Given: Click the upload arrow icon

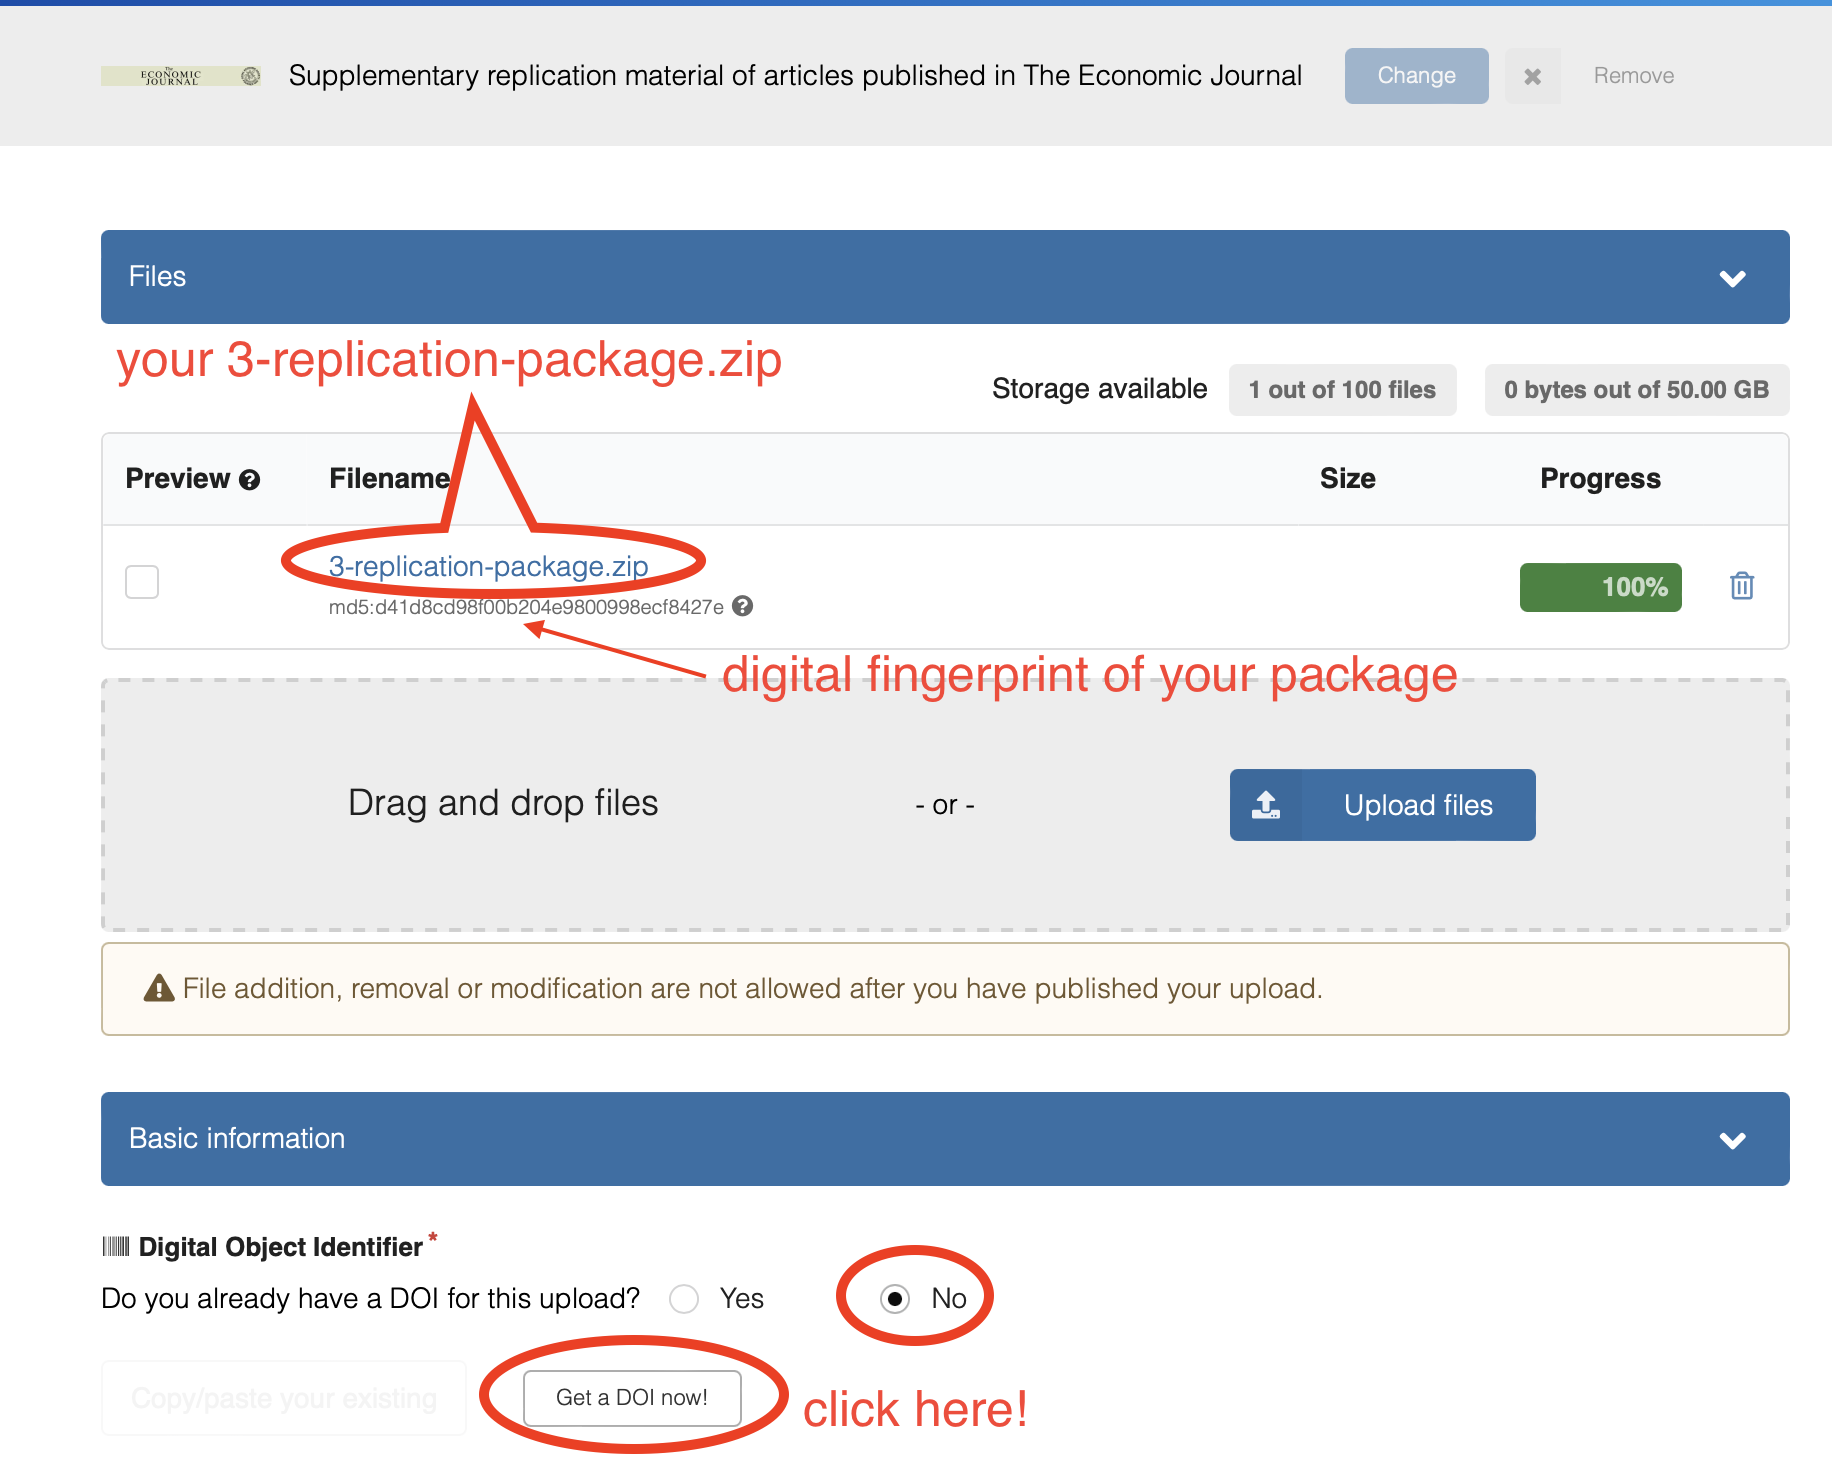Looking at the screenshot, I should [1266, 805].
